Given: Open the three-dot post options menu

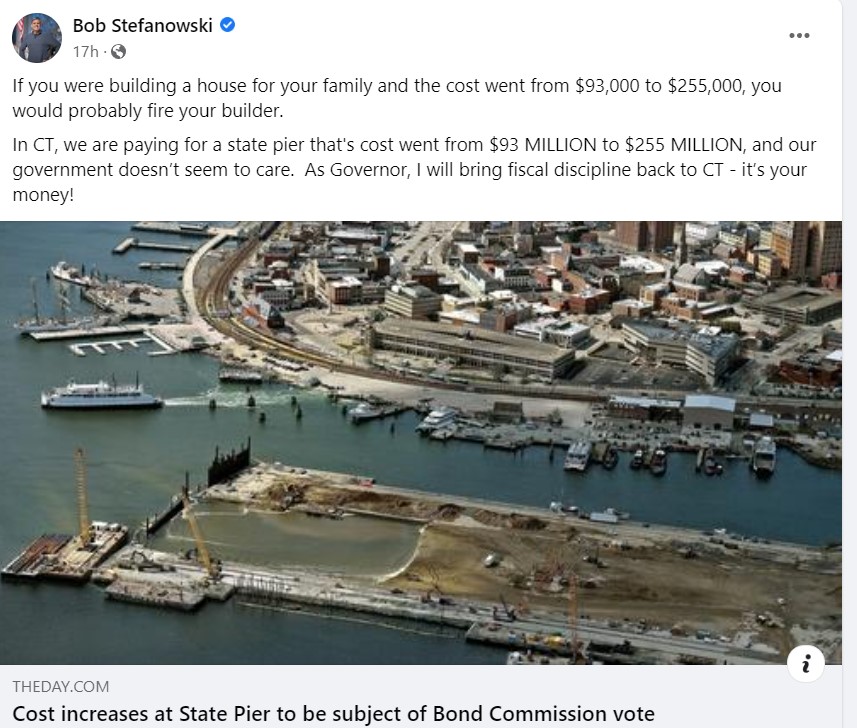Looking at the screenshot, I should click(799, 36).
